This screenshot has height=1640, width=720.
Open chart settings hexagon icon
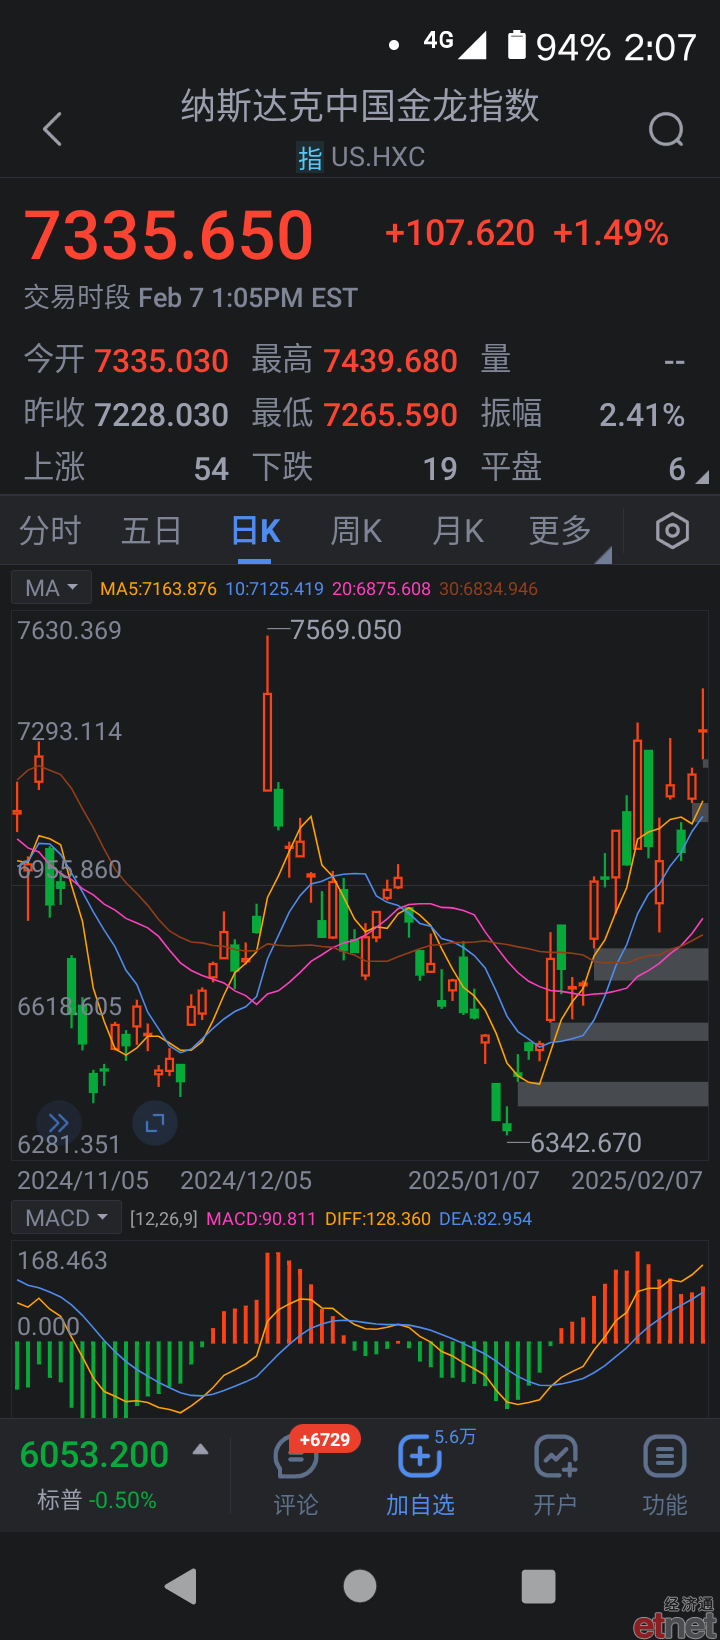pyautogui.click(x=672, y=531)
